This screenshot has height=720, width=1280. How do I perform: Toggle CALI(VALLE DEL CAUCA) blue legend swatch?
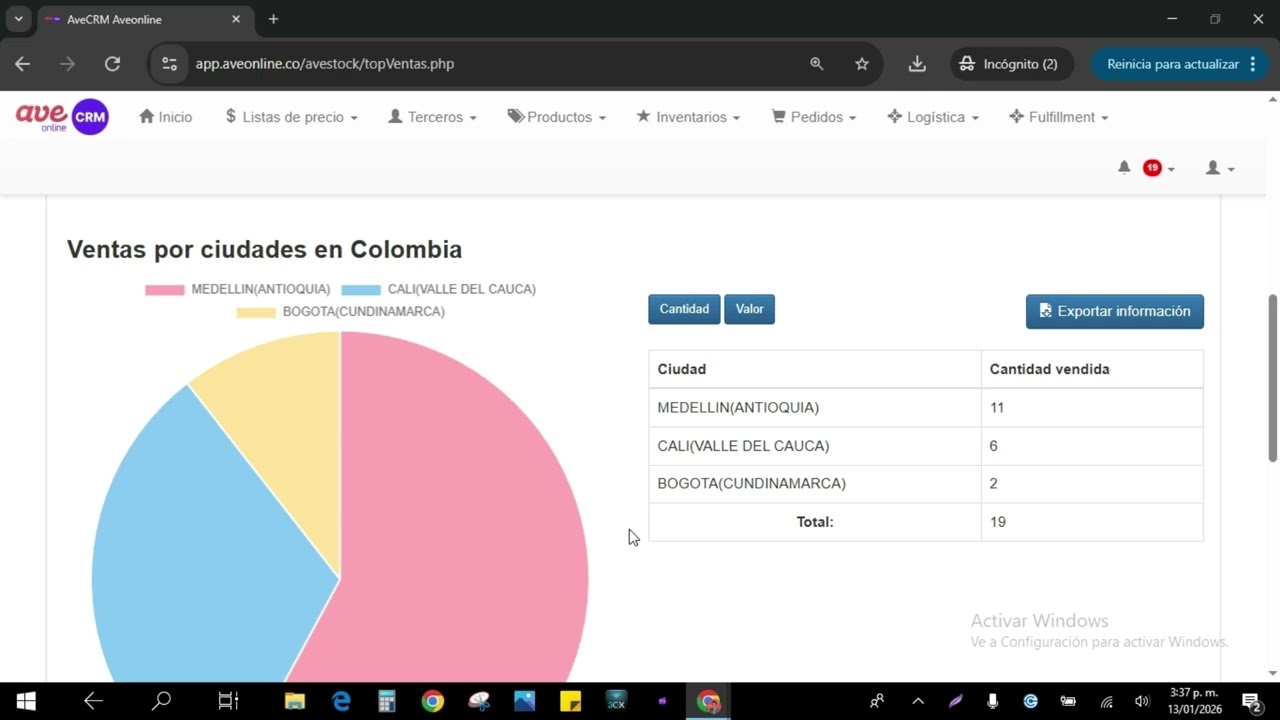(x=361, y=290)
